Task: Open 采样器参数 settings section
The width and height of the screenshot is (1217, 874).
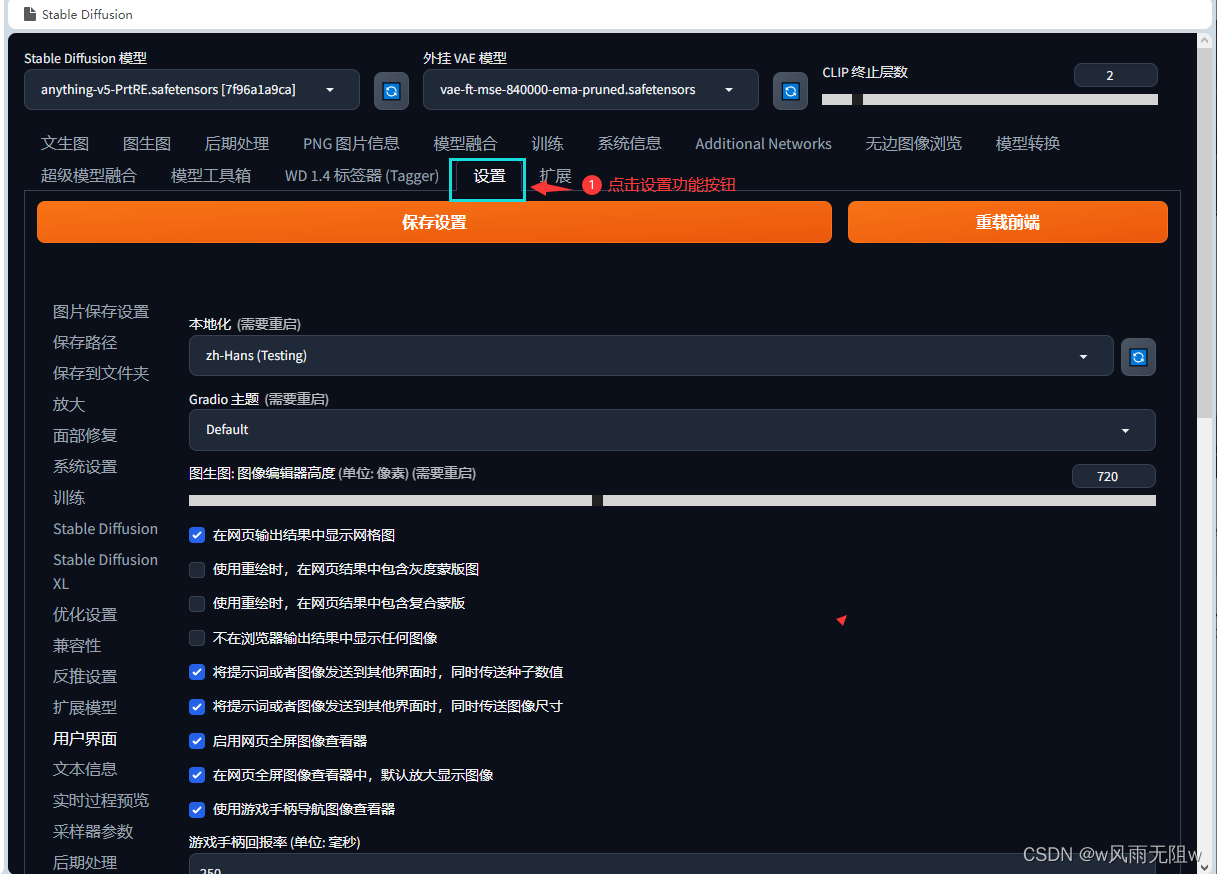Action: pos(93,831)
